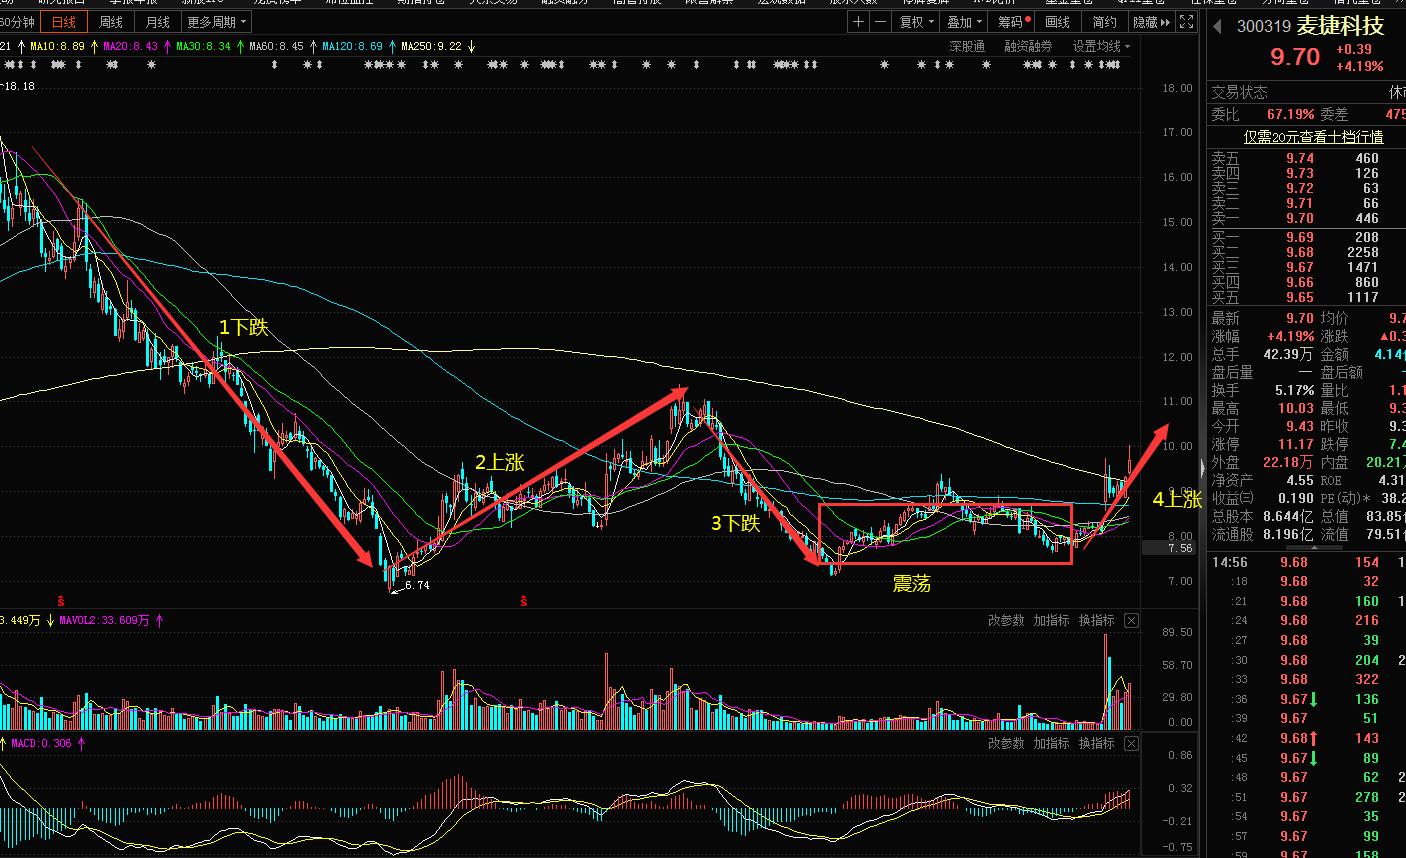Click the 画线 drawing tool button
This screenshot has width=1406, height=858.
[1057, 22]
